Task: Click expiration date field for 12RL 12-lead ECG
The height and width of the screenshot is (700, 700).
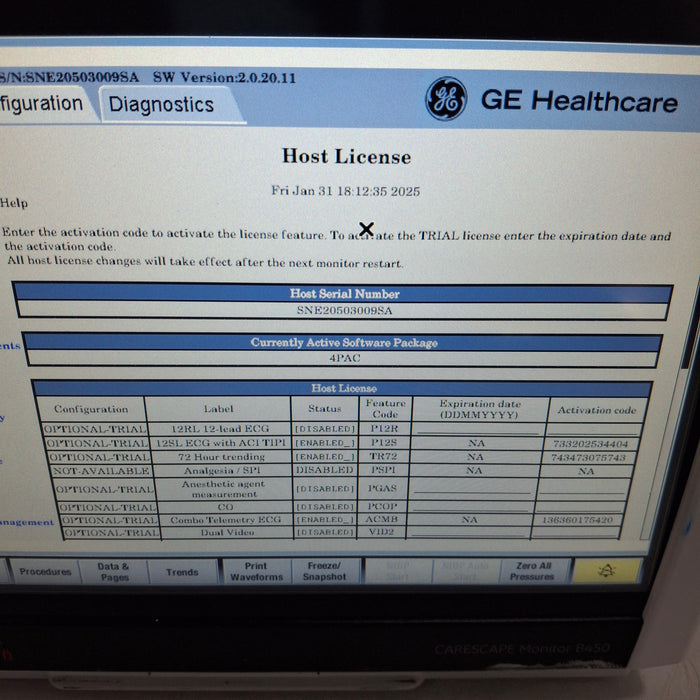Action: (478, 429)
